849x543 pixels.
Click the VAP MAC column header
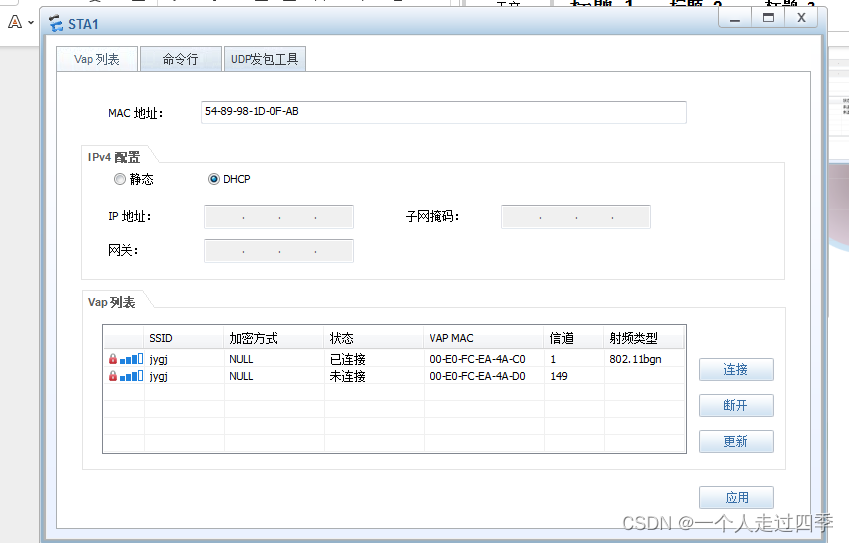click(x=484, y=338)
